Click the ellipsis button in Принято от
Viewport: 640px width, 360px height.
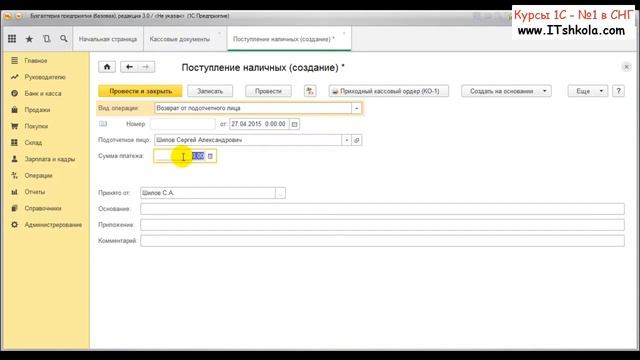point(280,193)
